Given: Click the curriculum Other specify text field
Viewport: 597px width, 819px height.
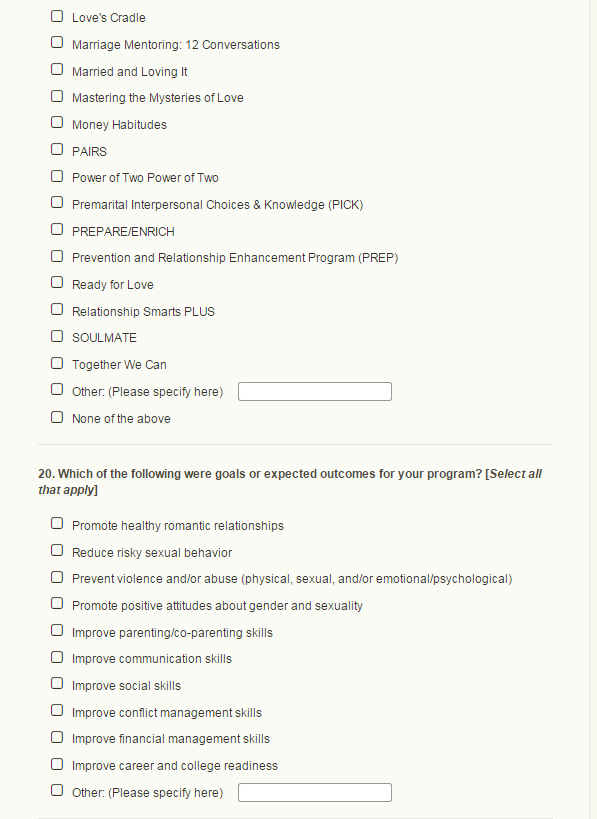Looking at the screenshot, I should click(x=315, y=392).
